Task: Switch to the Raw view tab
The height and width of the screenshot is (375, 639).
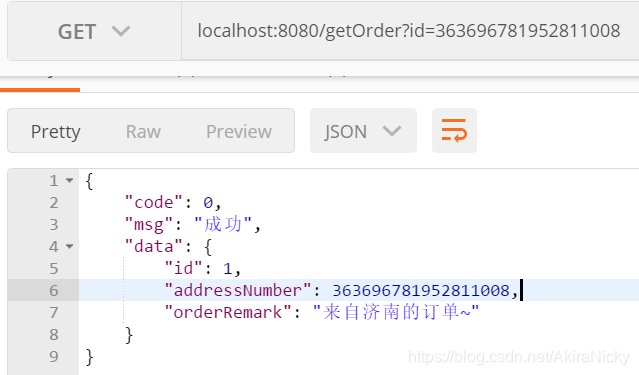Action: [x=143, y=131]
